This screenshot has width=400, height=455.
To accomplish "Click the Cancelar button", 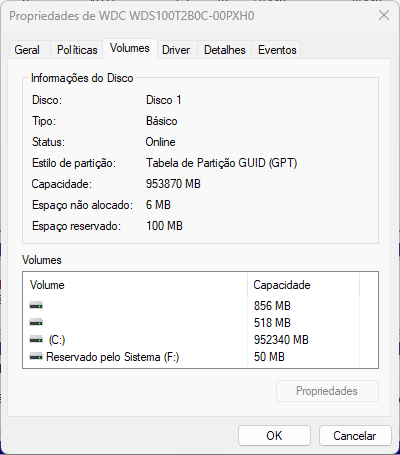I will point(355,436).
